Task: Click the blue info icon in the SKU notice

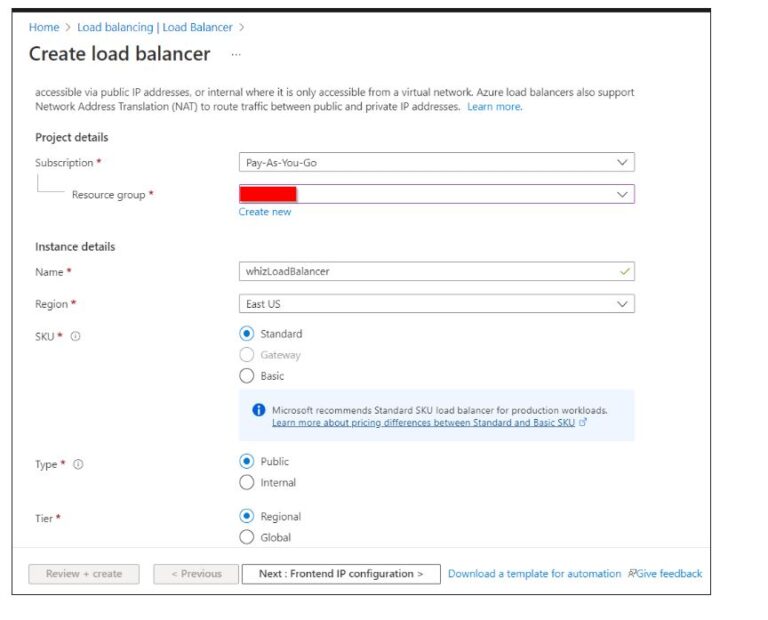Action: click(258, 410)
